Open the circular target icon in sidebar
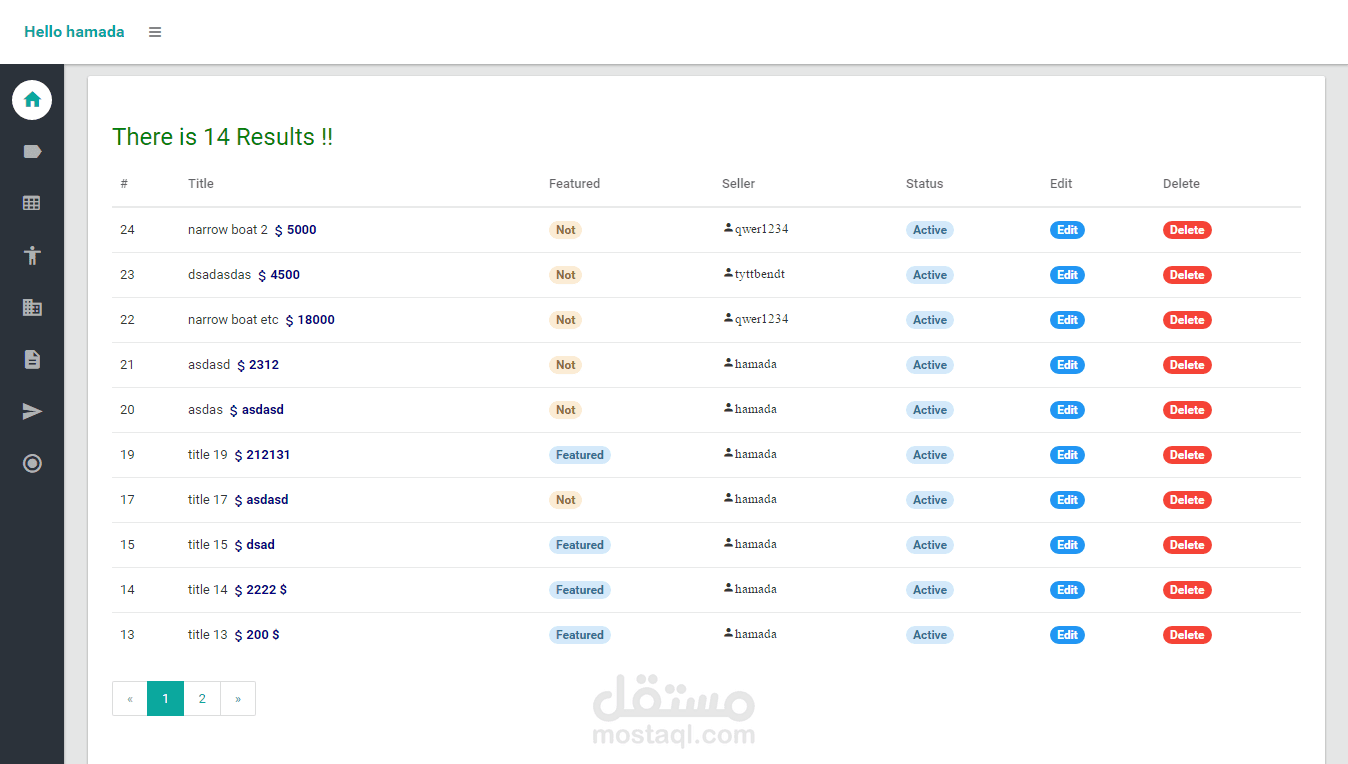 coord(32,463)
